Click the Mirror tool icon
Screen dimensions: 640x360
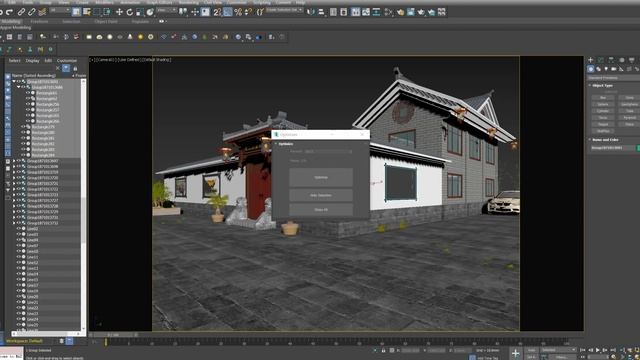311,12
